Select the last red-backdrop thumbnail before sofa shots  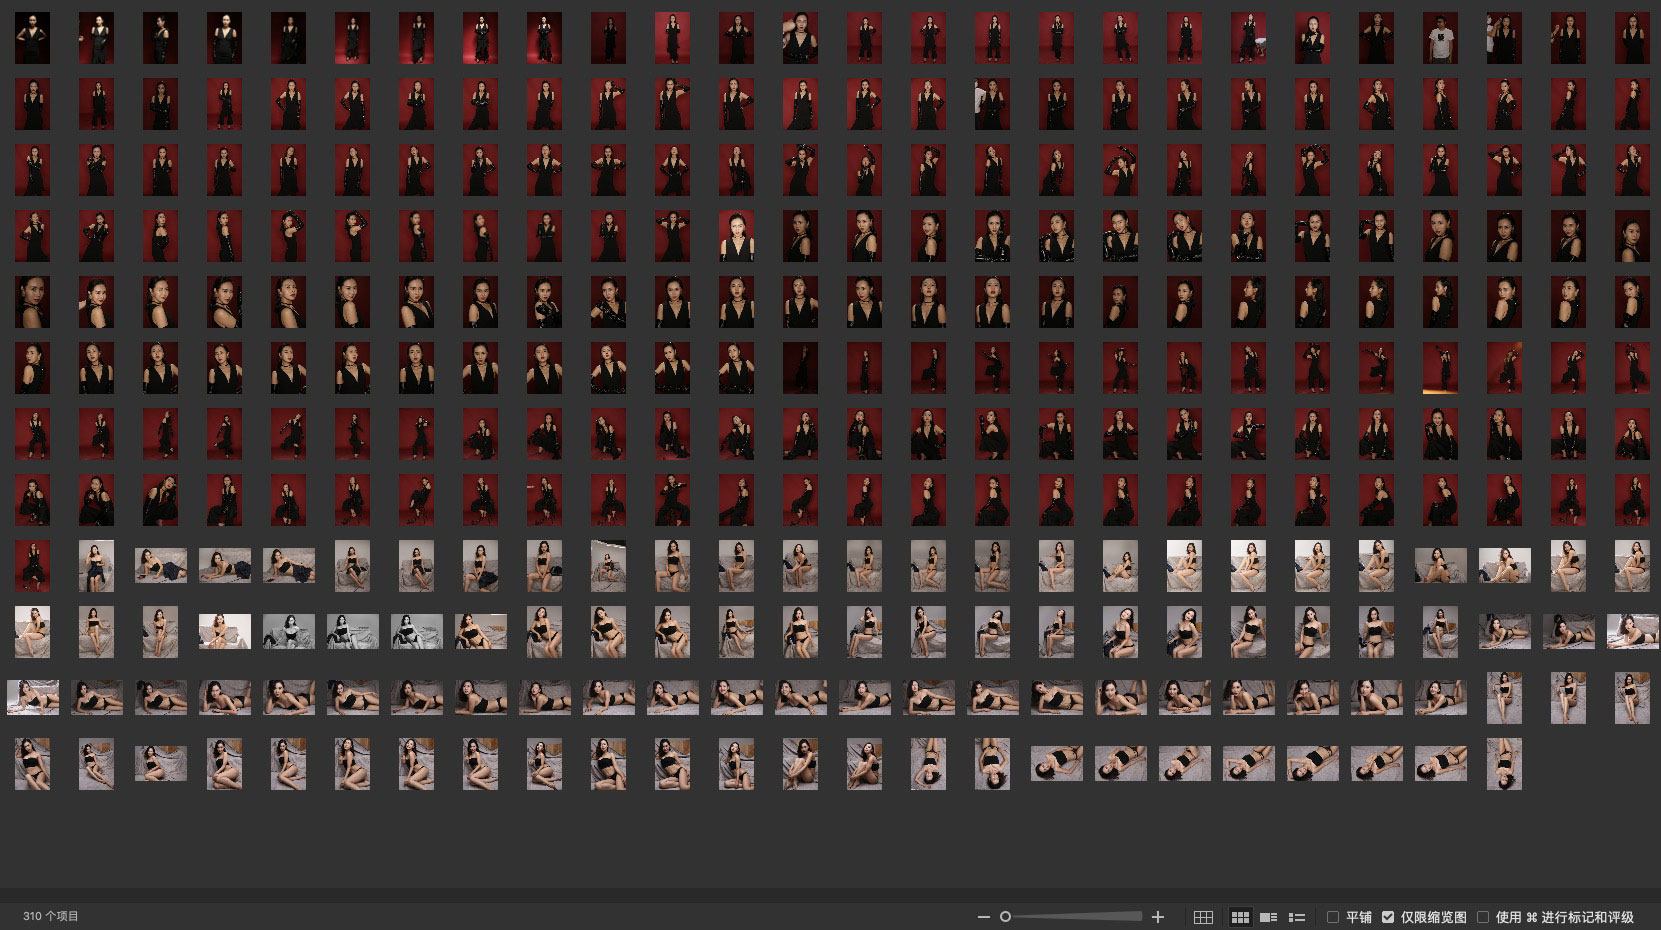pos(33,565)
